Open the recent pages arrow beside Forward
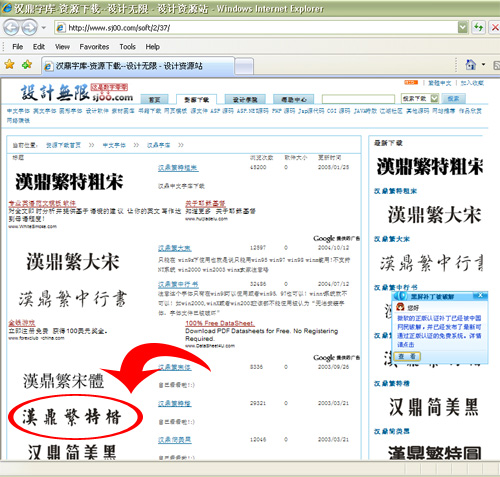500x477 pixels. tap(44, 28)
